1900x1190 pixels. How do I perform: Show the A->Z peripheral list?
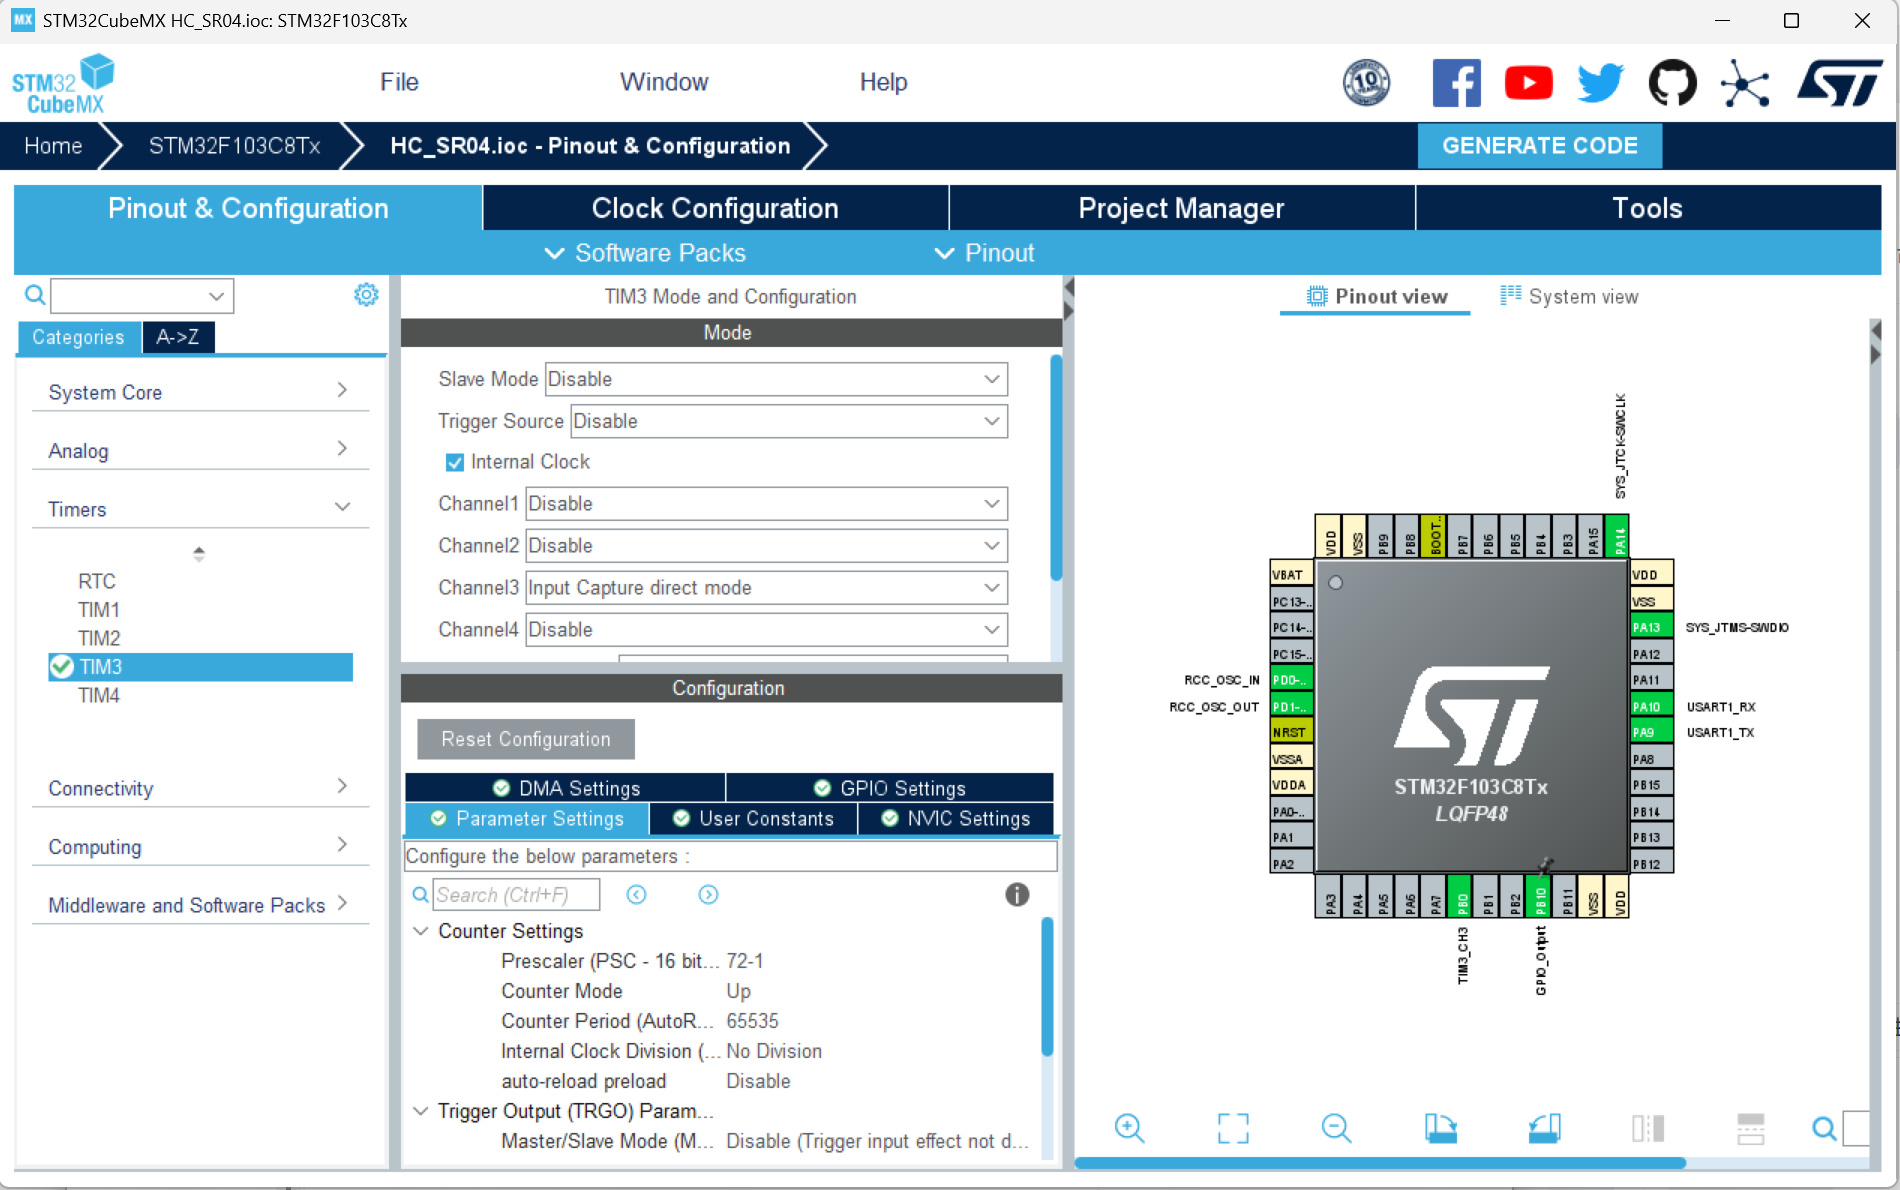[x=178, y=337]
